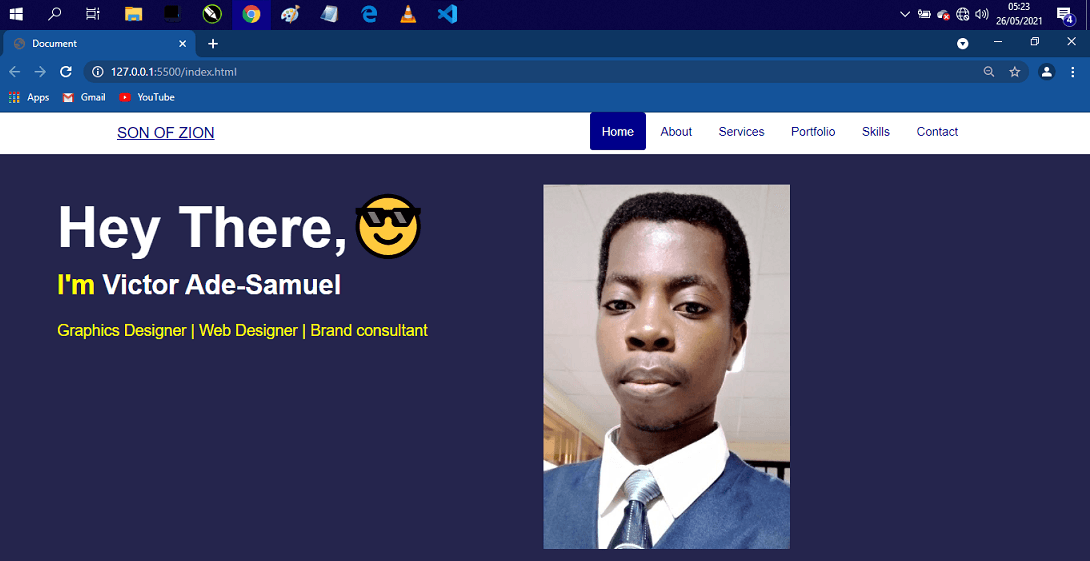Launch Visual Studio Code from the taskbar
The height and width of the screenshot is (561, 1090).
(447, 14)
